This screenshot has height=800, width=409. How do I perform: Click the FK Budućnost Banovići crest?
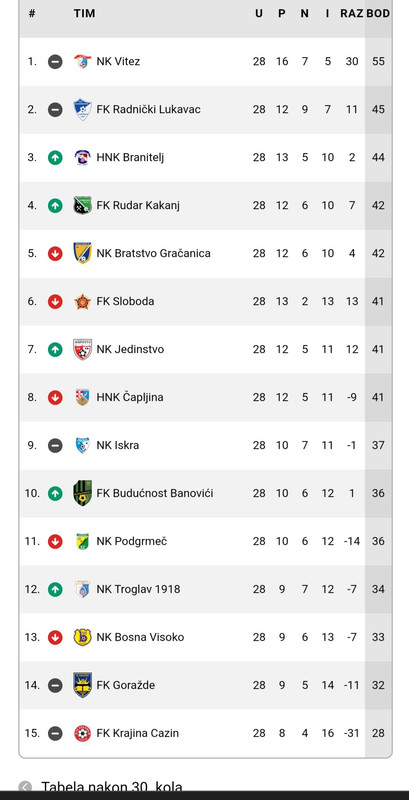82,493
